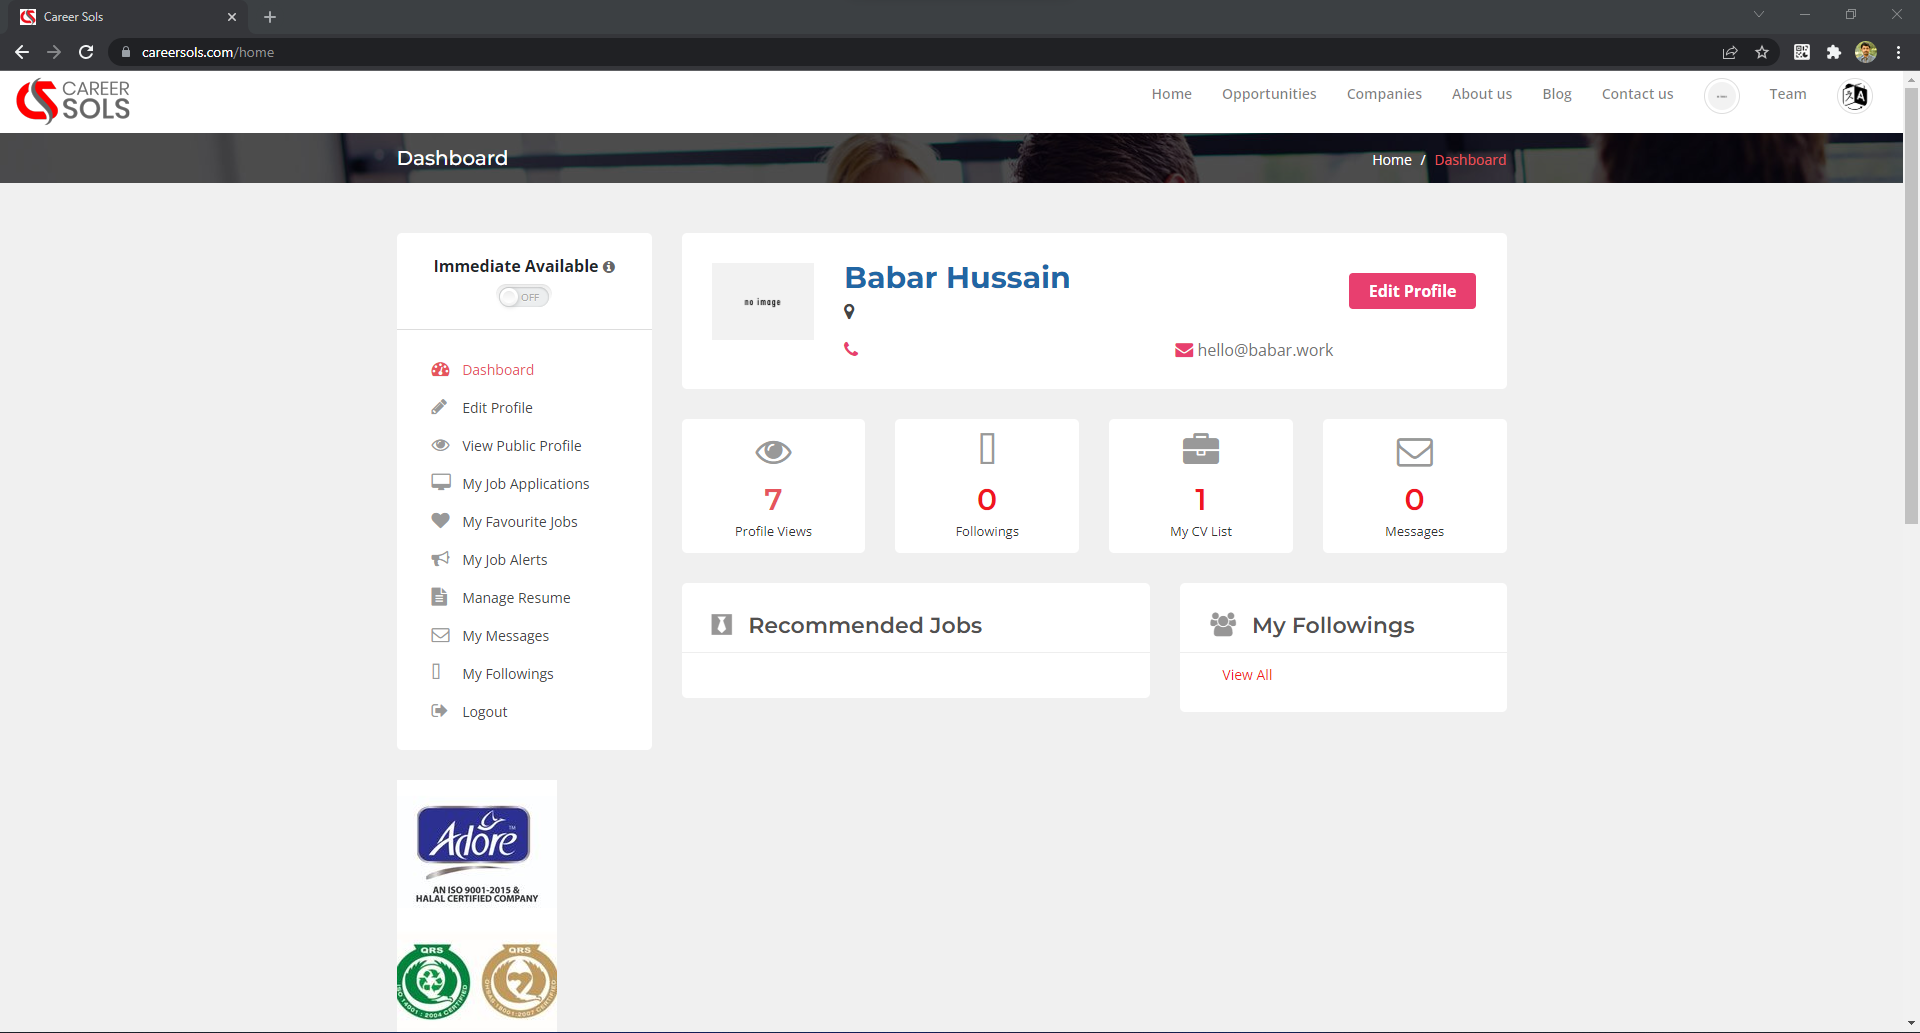Select Manage Resume in the sidebar

click(x=516, y=598)
